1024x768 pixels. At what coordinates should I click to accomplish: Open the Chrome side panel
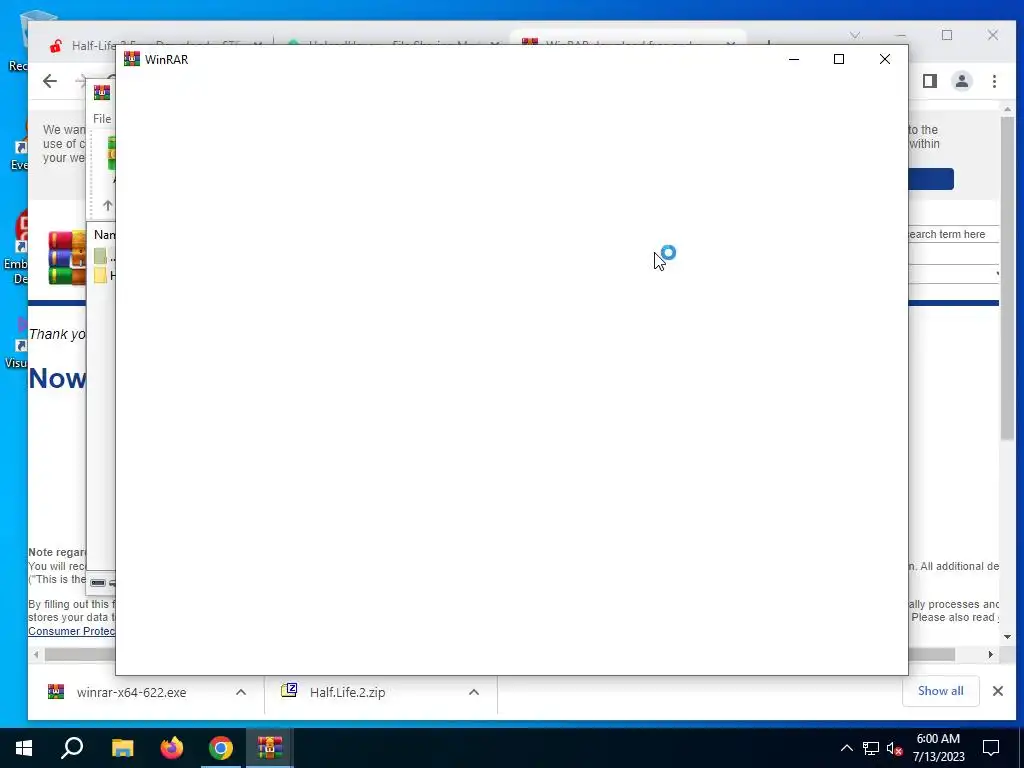(929, 81)
